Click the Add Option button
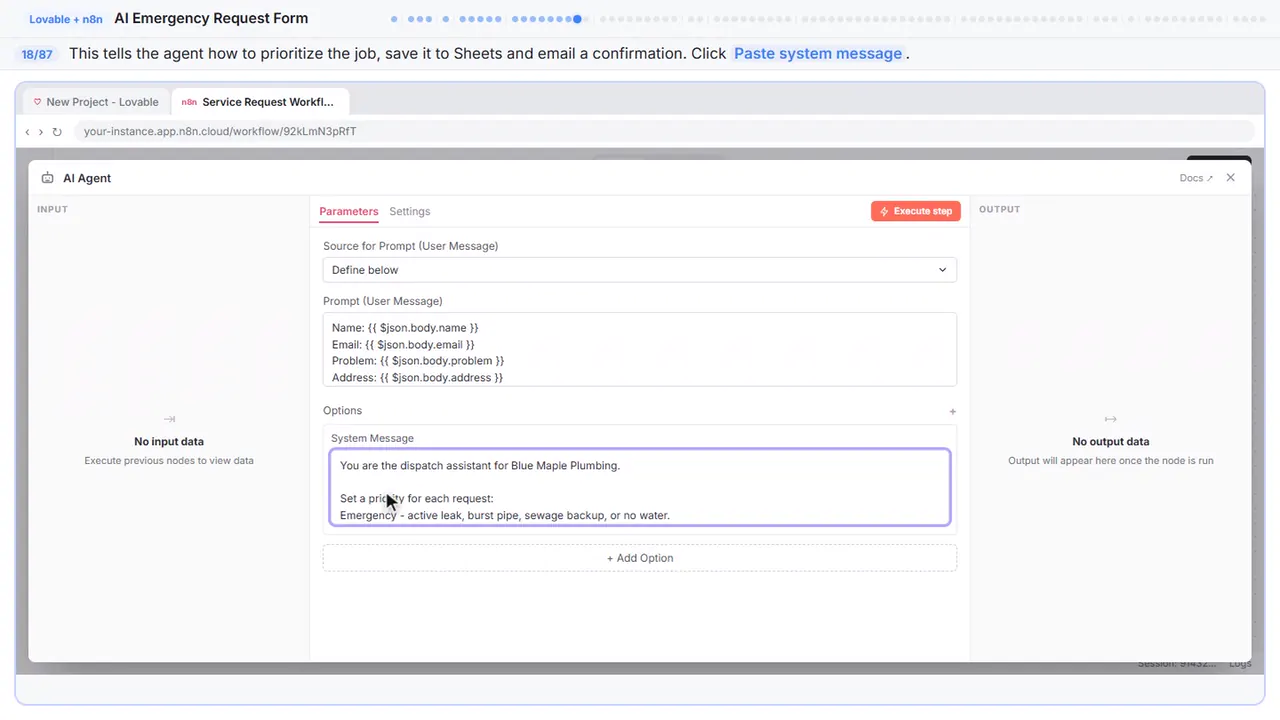Screen dimensions: 1280x720 pyautogui.click(x=640, y=558)
